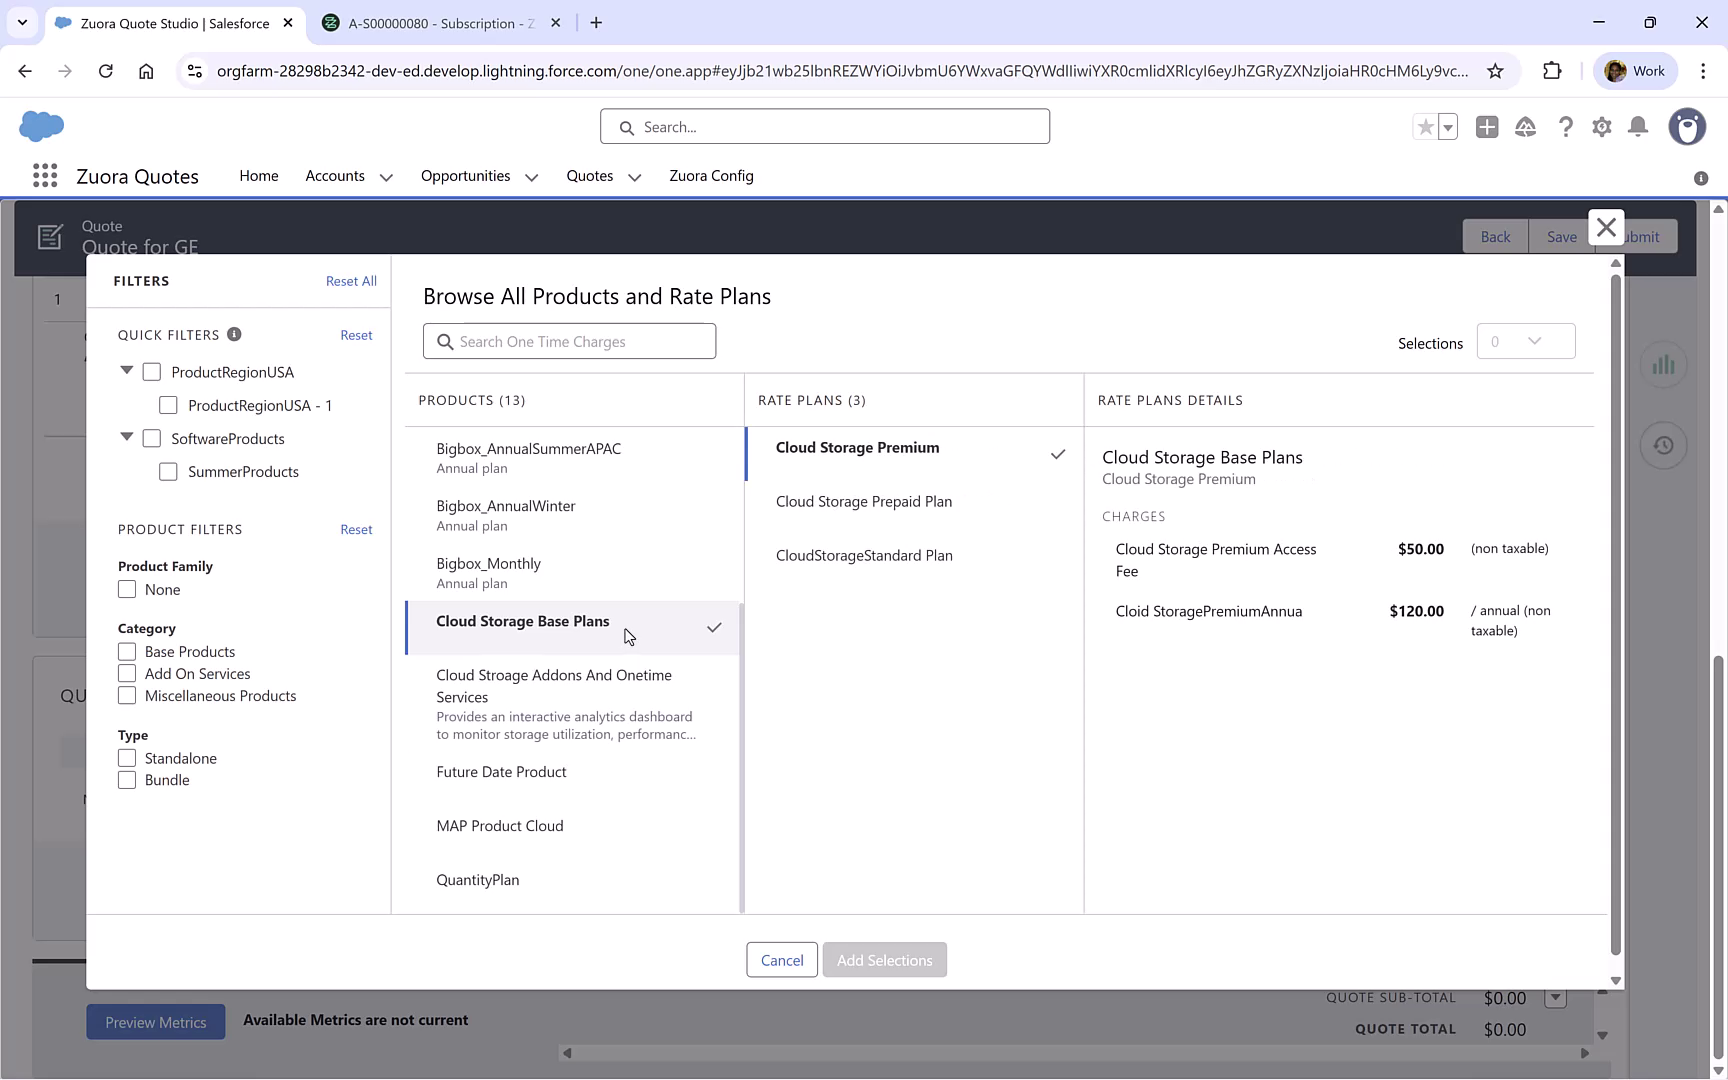Click Reset All to clear filters
The image size is (1728, 1080).
coord(351,281)
